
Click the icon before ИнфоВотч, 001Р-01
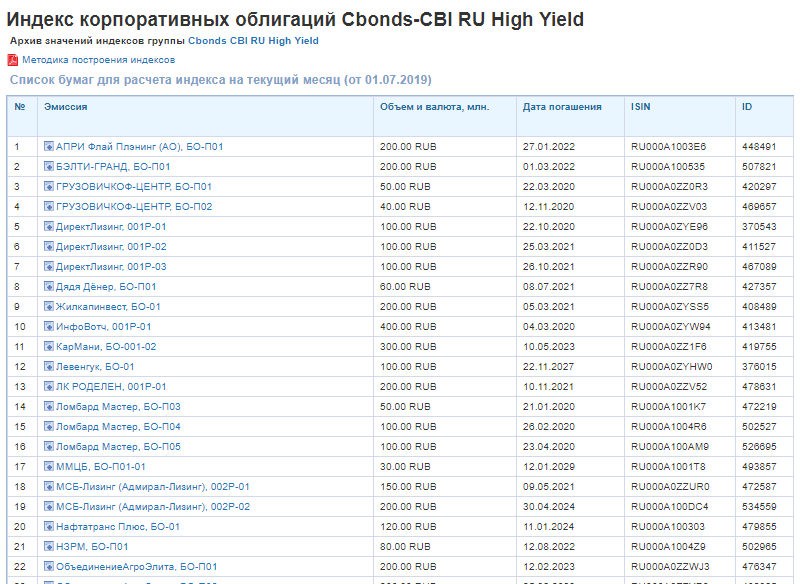(48, 327)
